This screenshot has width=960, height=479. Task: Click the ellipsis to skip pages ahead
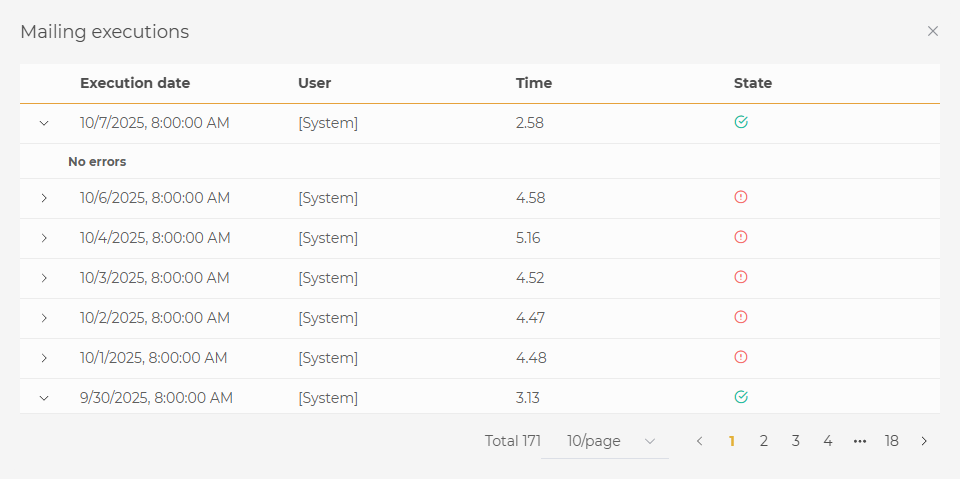coord(859,441)
